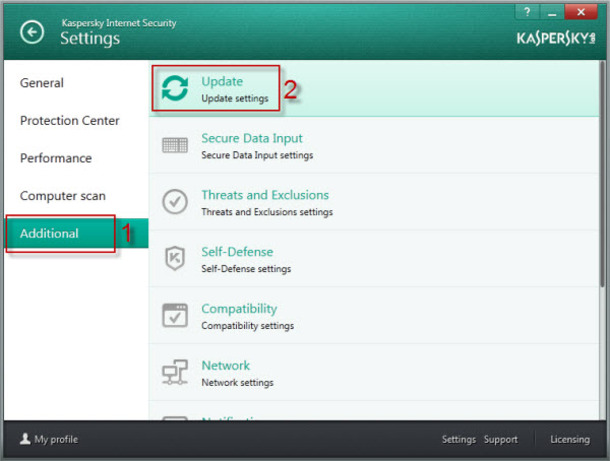Click the Secure Data Input keyboard icon
The width and height of the screenshot is (610, 461).
(175, 145)
